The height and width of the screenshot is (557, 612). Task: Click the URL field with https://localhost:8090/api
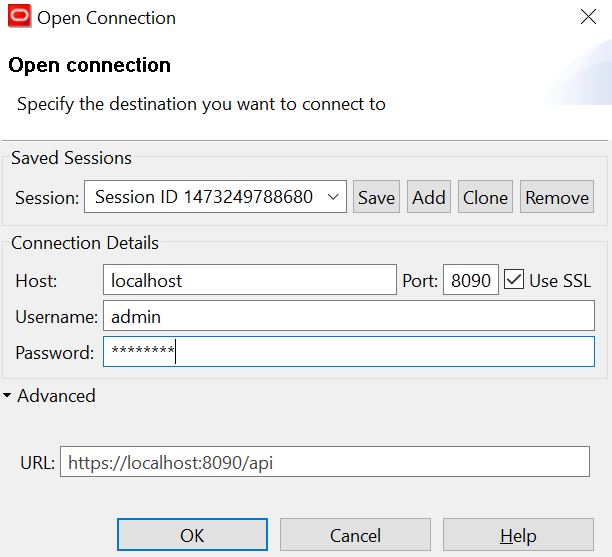coord(325,462)
